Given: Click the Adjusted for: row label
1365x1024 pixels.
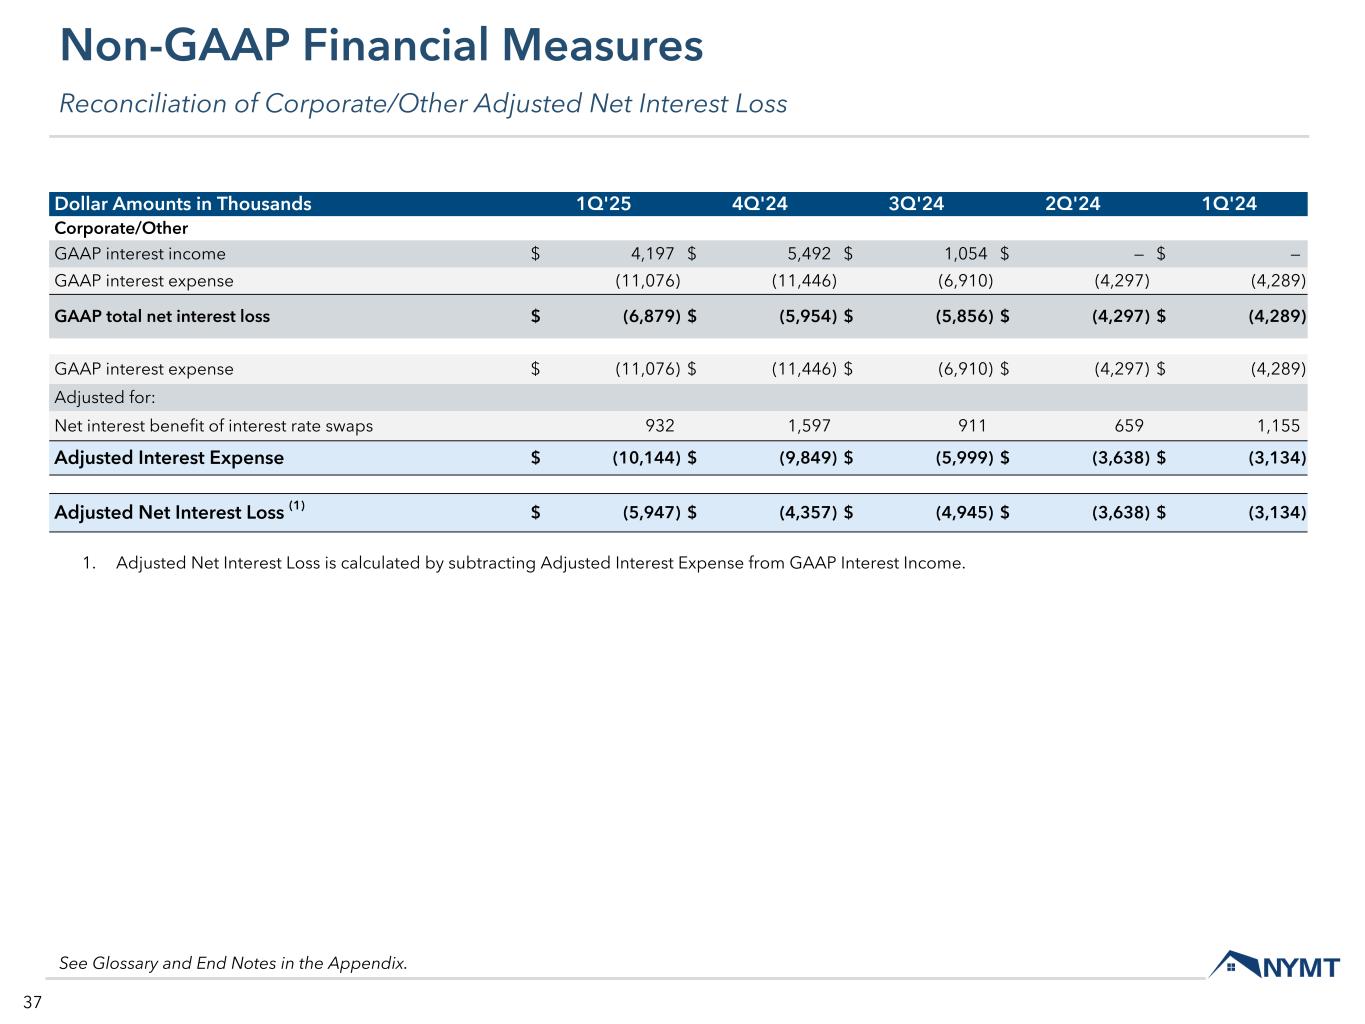Looking at the screenshot, I should tap(105, 398).
